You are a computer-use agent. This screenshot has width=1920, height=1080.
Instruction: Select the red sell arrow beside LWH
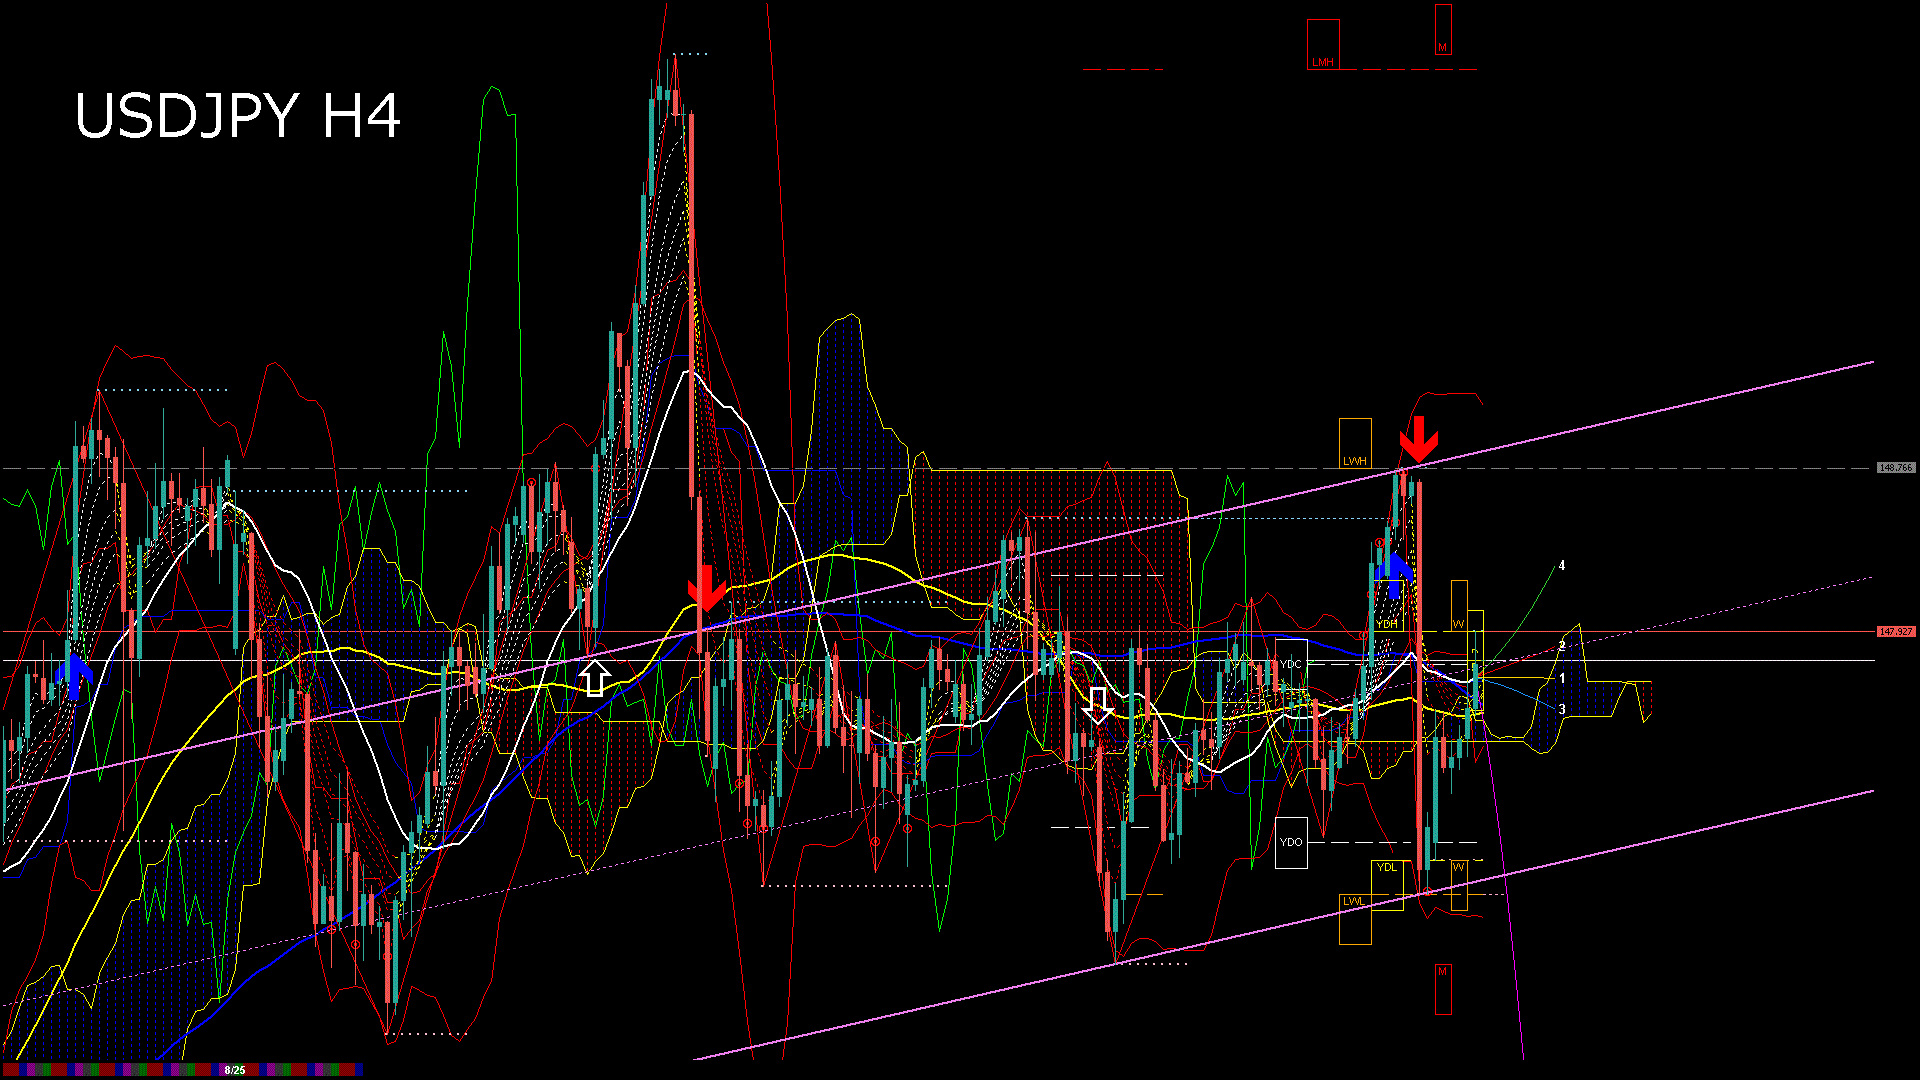[1418, 440]
